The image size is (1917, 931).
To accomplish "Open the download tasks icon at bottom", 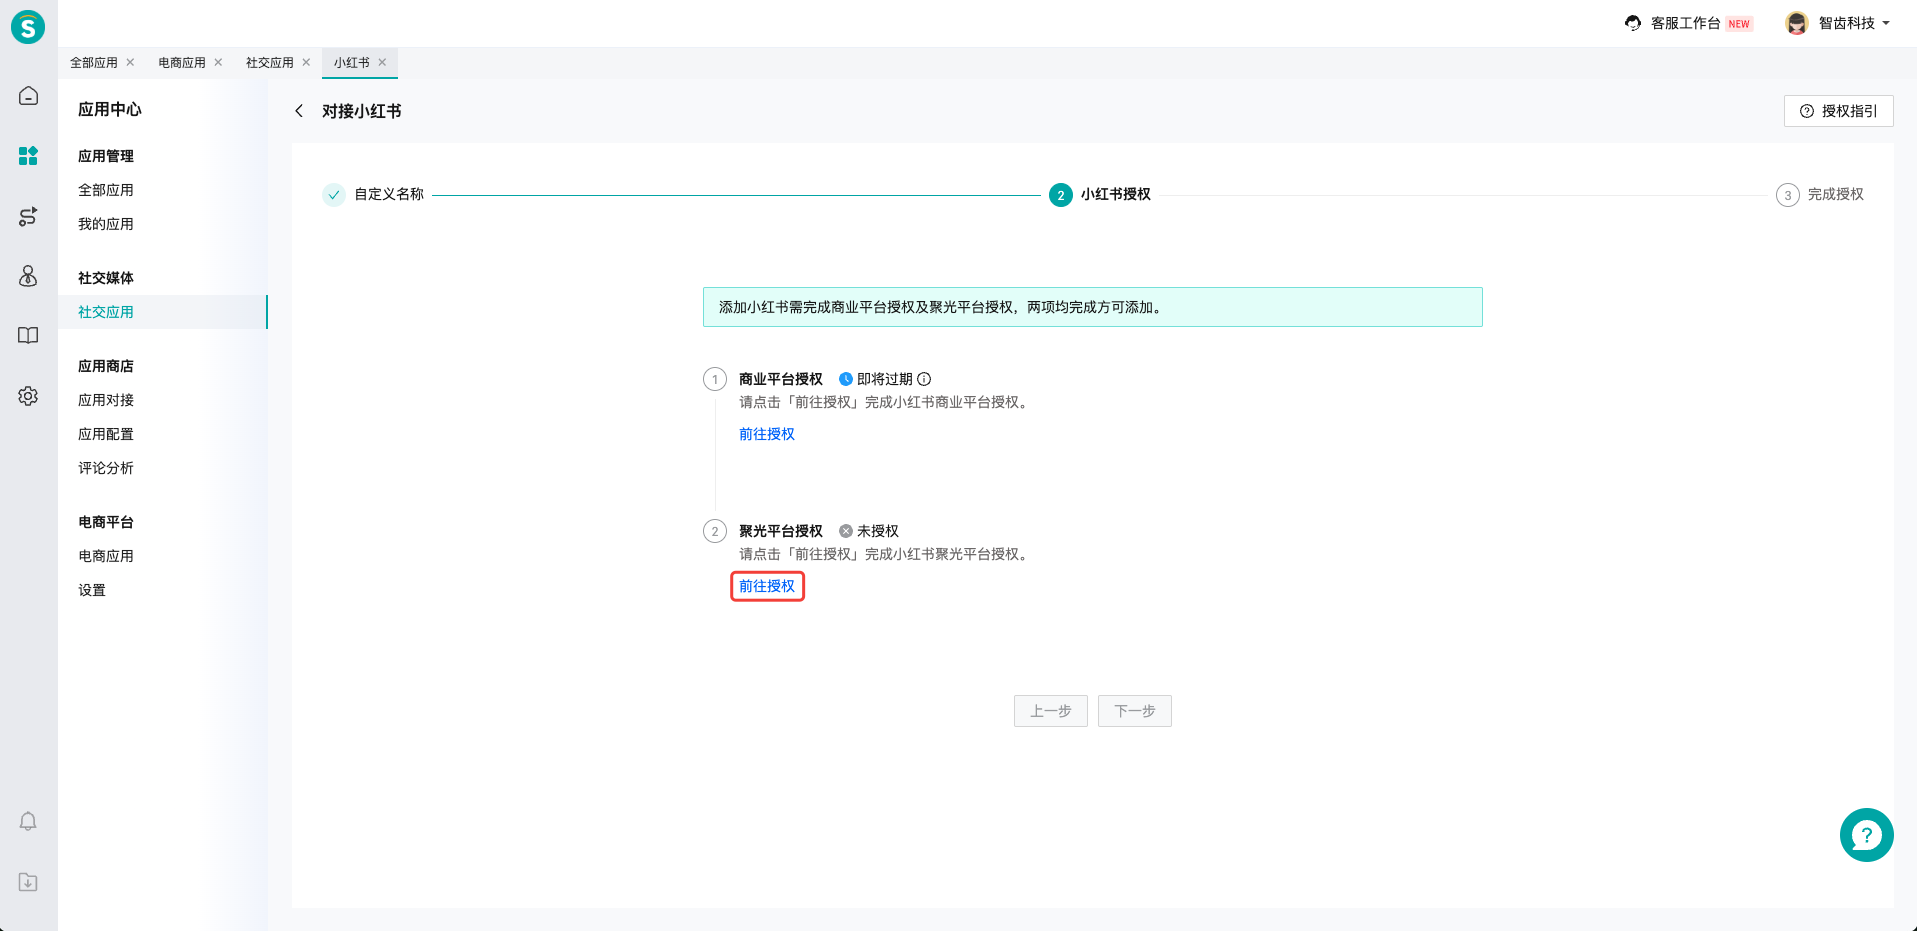I will click(28, 882).
